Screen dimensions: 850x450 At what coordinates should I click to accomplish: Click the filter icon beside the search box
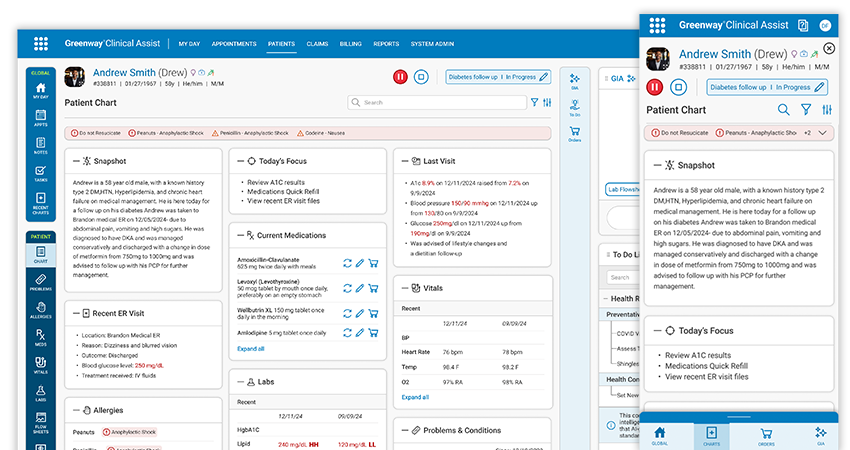tap(535, 102)
